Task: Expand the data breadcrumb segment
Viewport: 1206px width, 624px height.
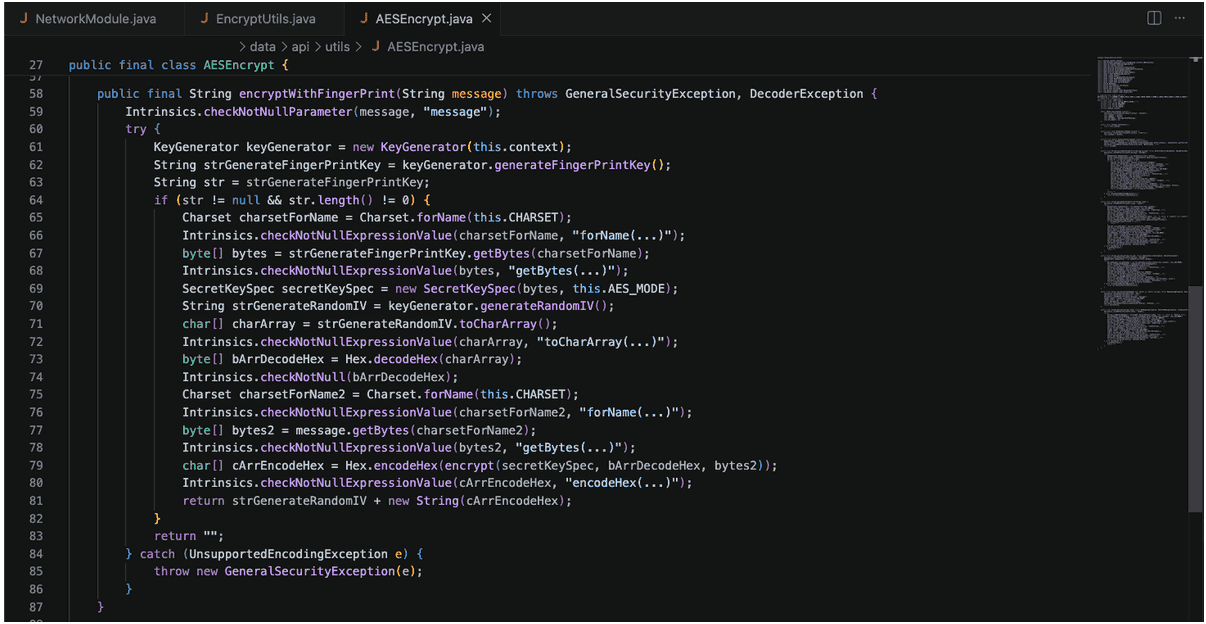Action: click(x=262, y=47)
